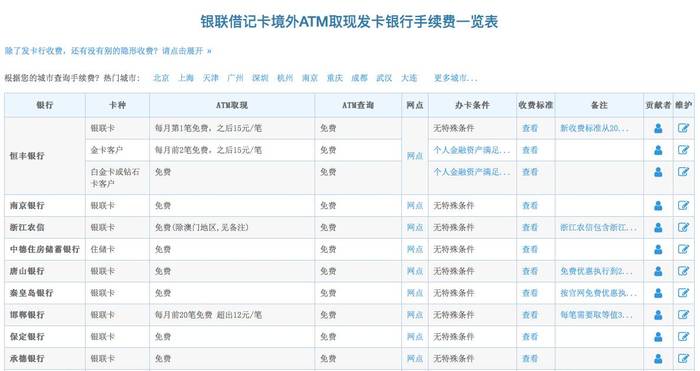Click the contributor icon for 保定银行 row
The width and height of the screenshot is (700, 371).
click(x=658, y=337)
